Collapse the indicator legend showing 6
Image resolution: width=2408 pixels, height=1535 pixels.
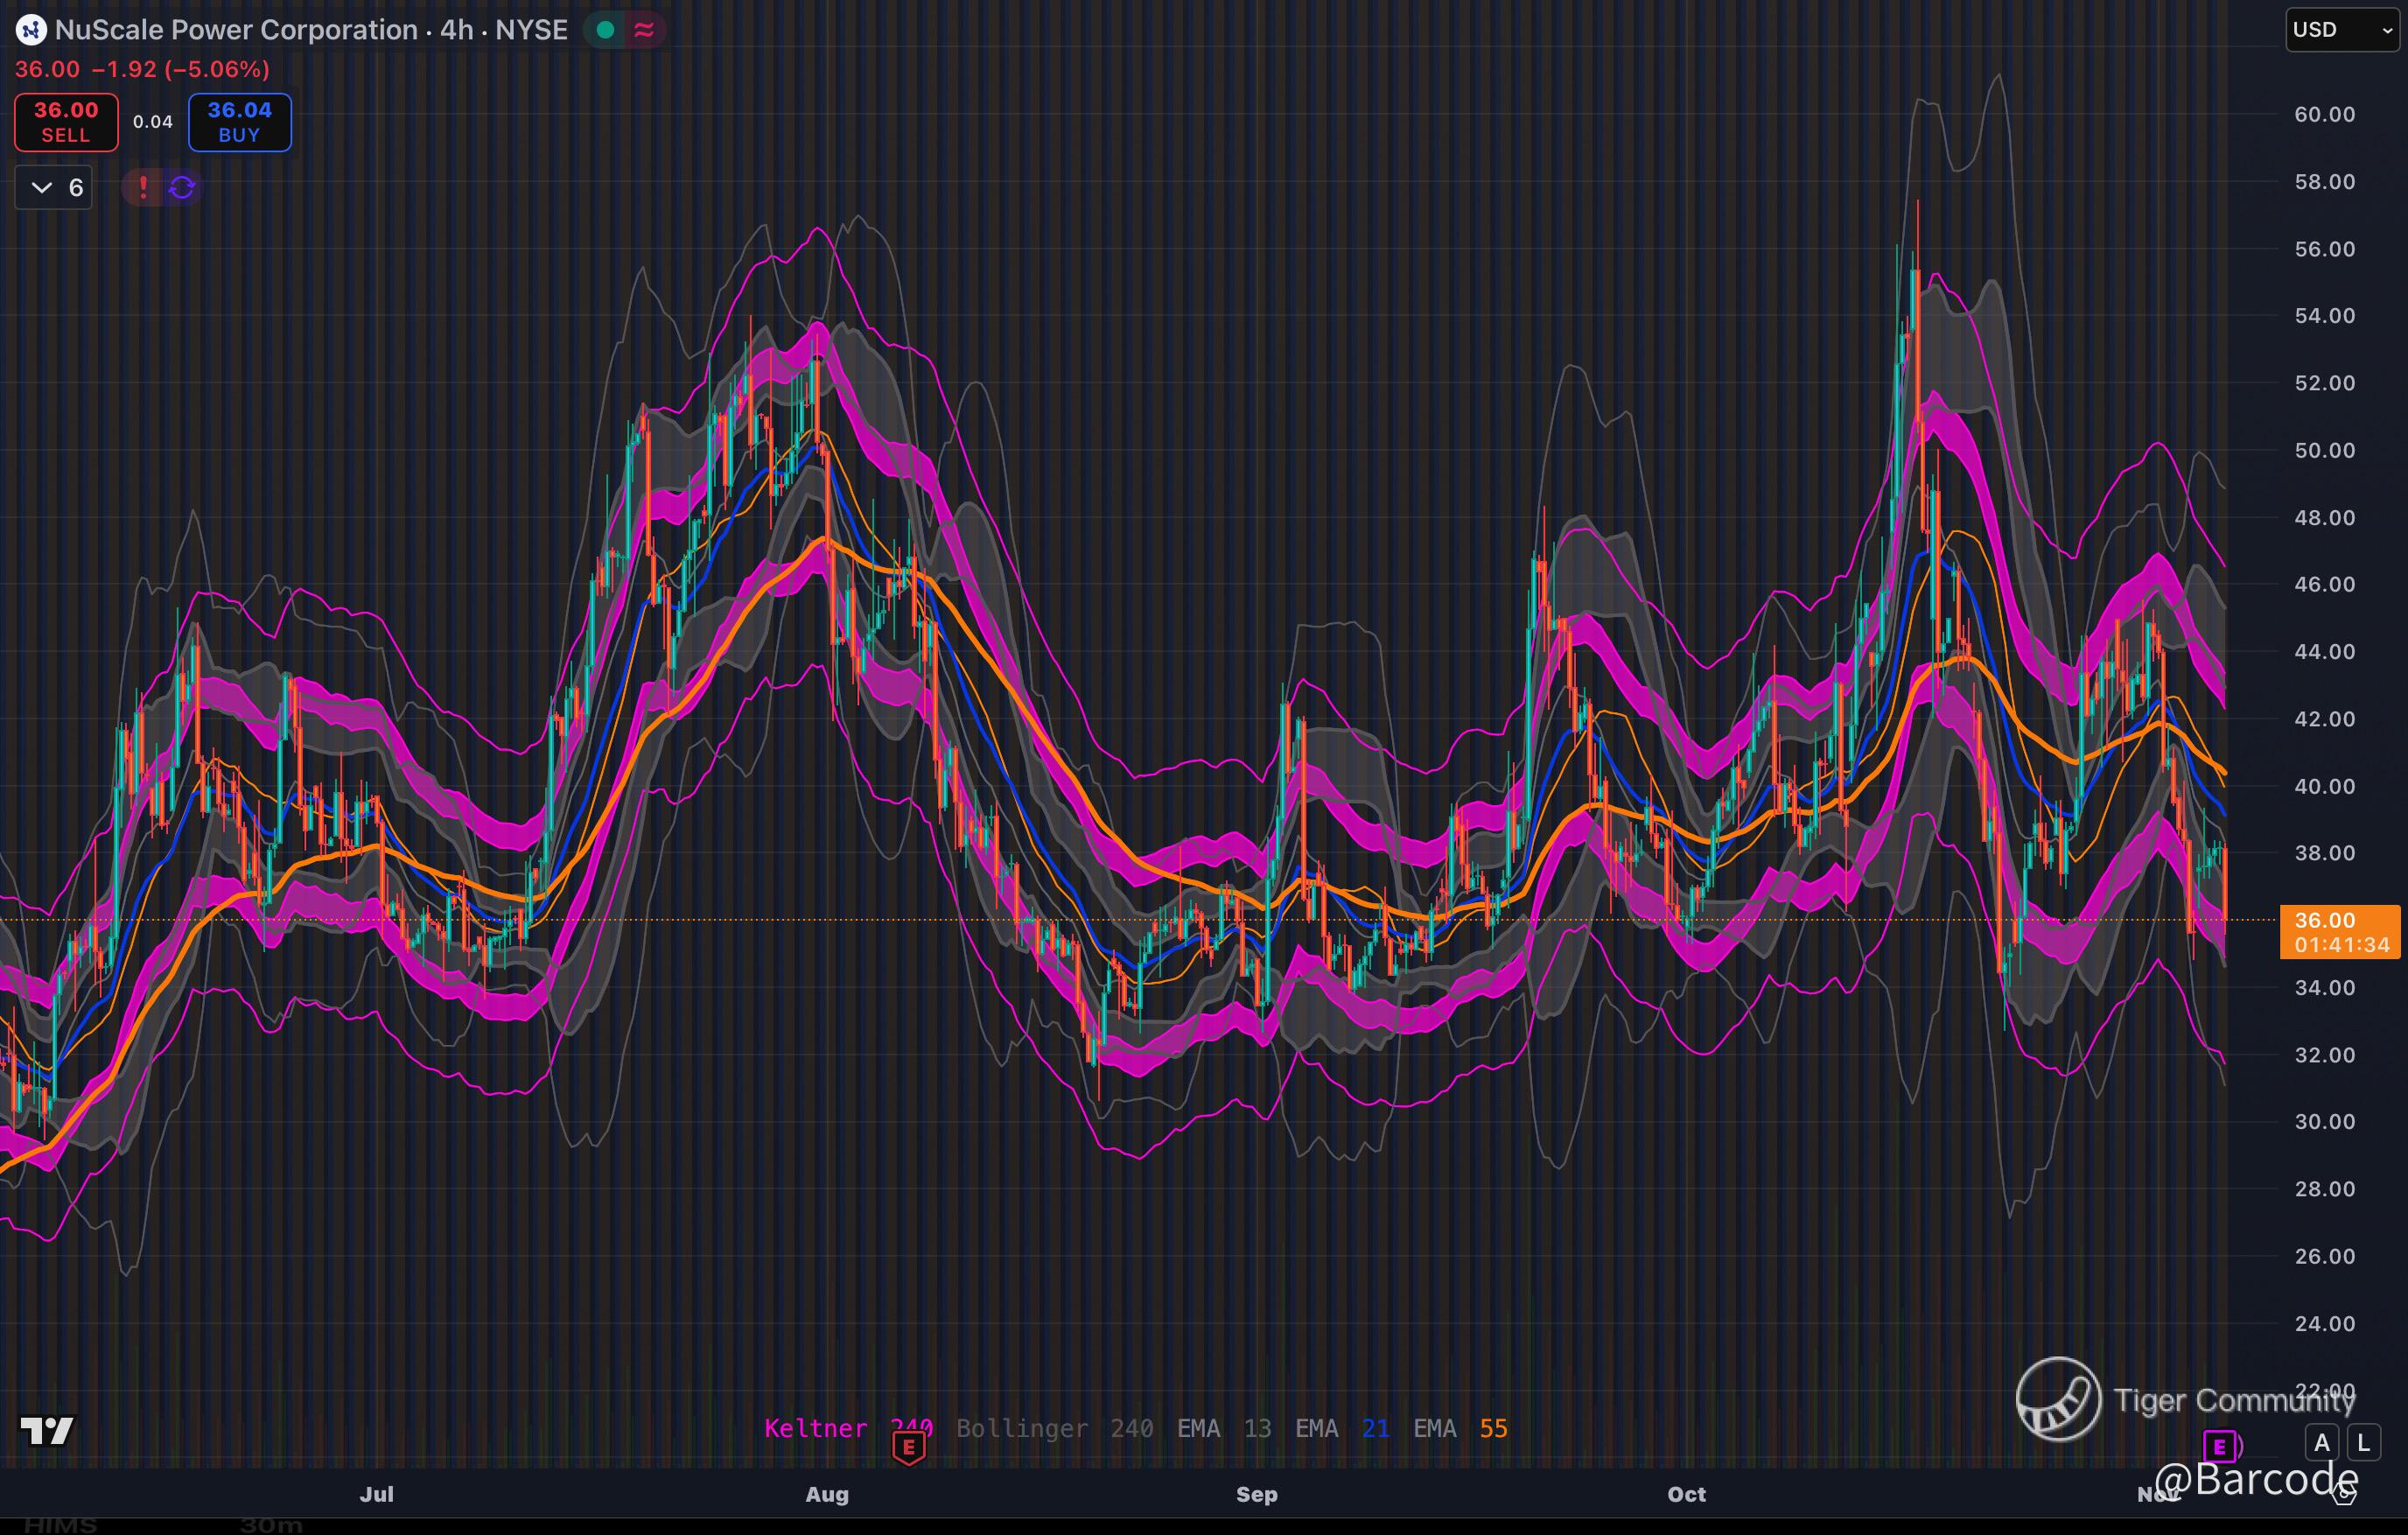click(54, 187)
